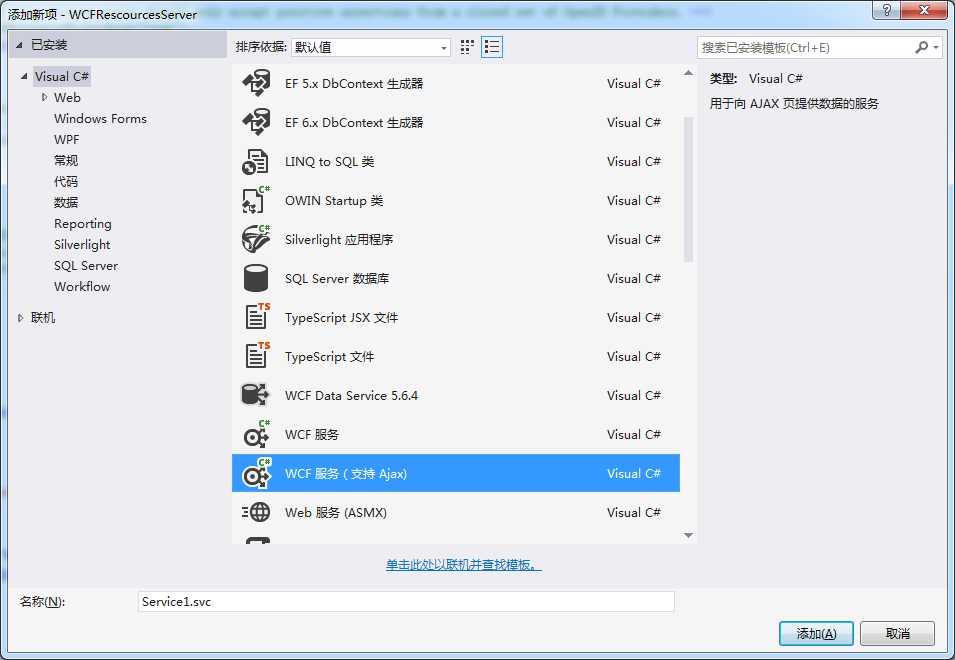Click the OWIN Startup class icon
955x660 pixels.
click(256, 200)
